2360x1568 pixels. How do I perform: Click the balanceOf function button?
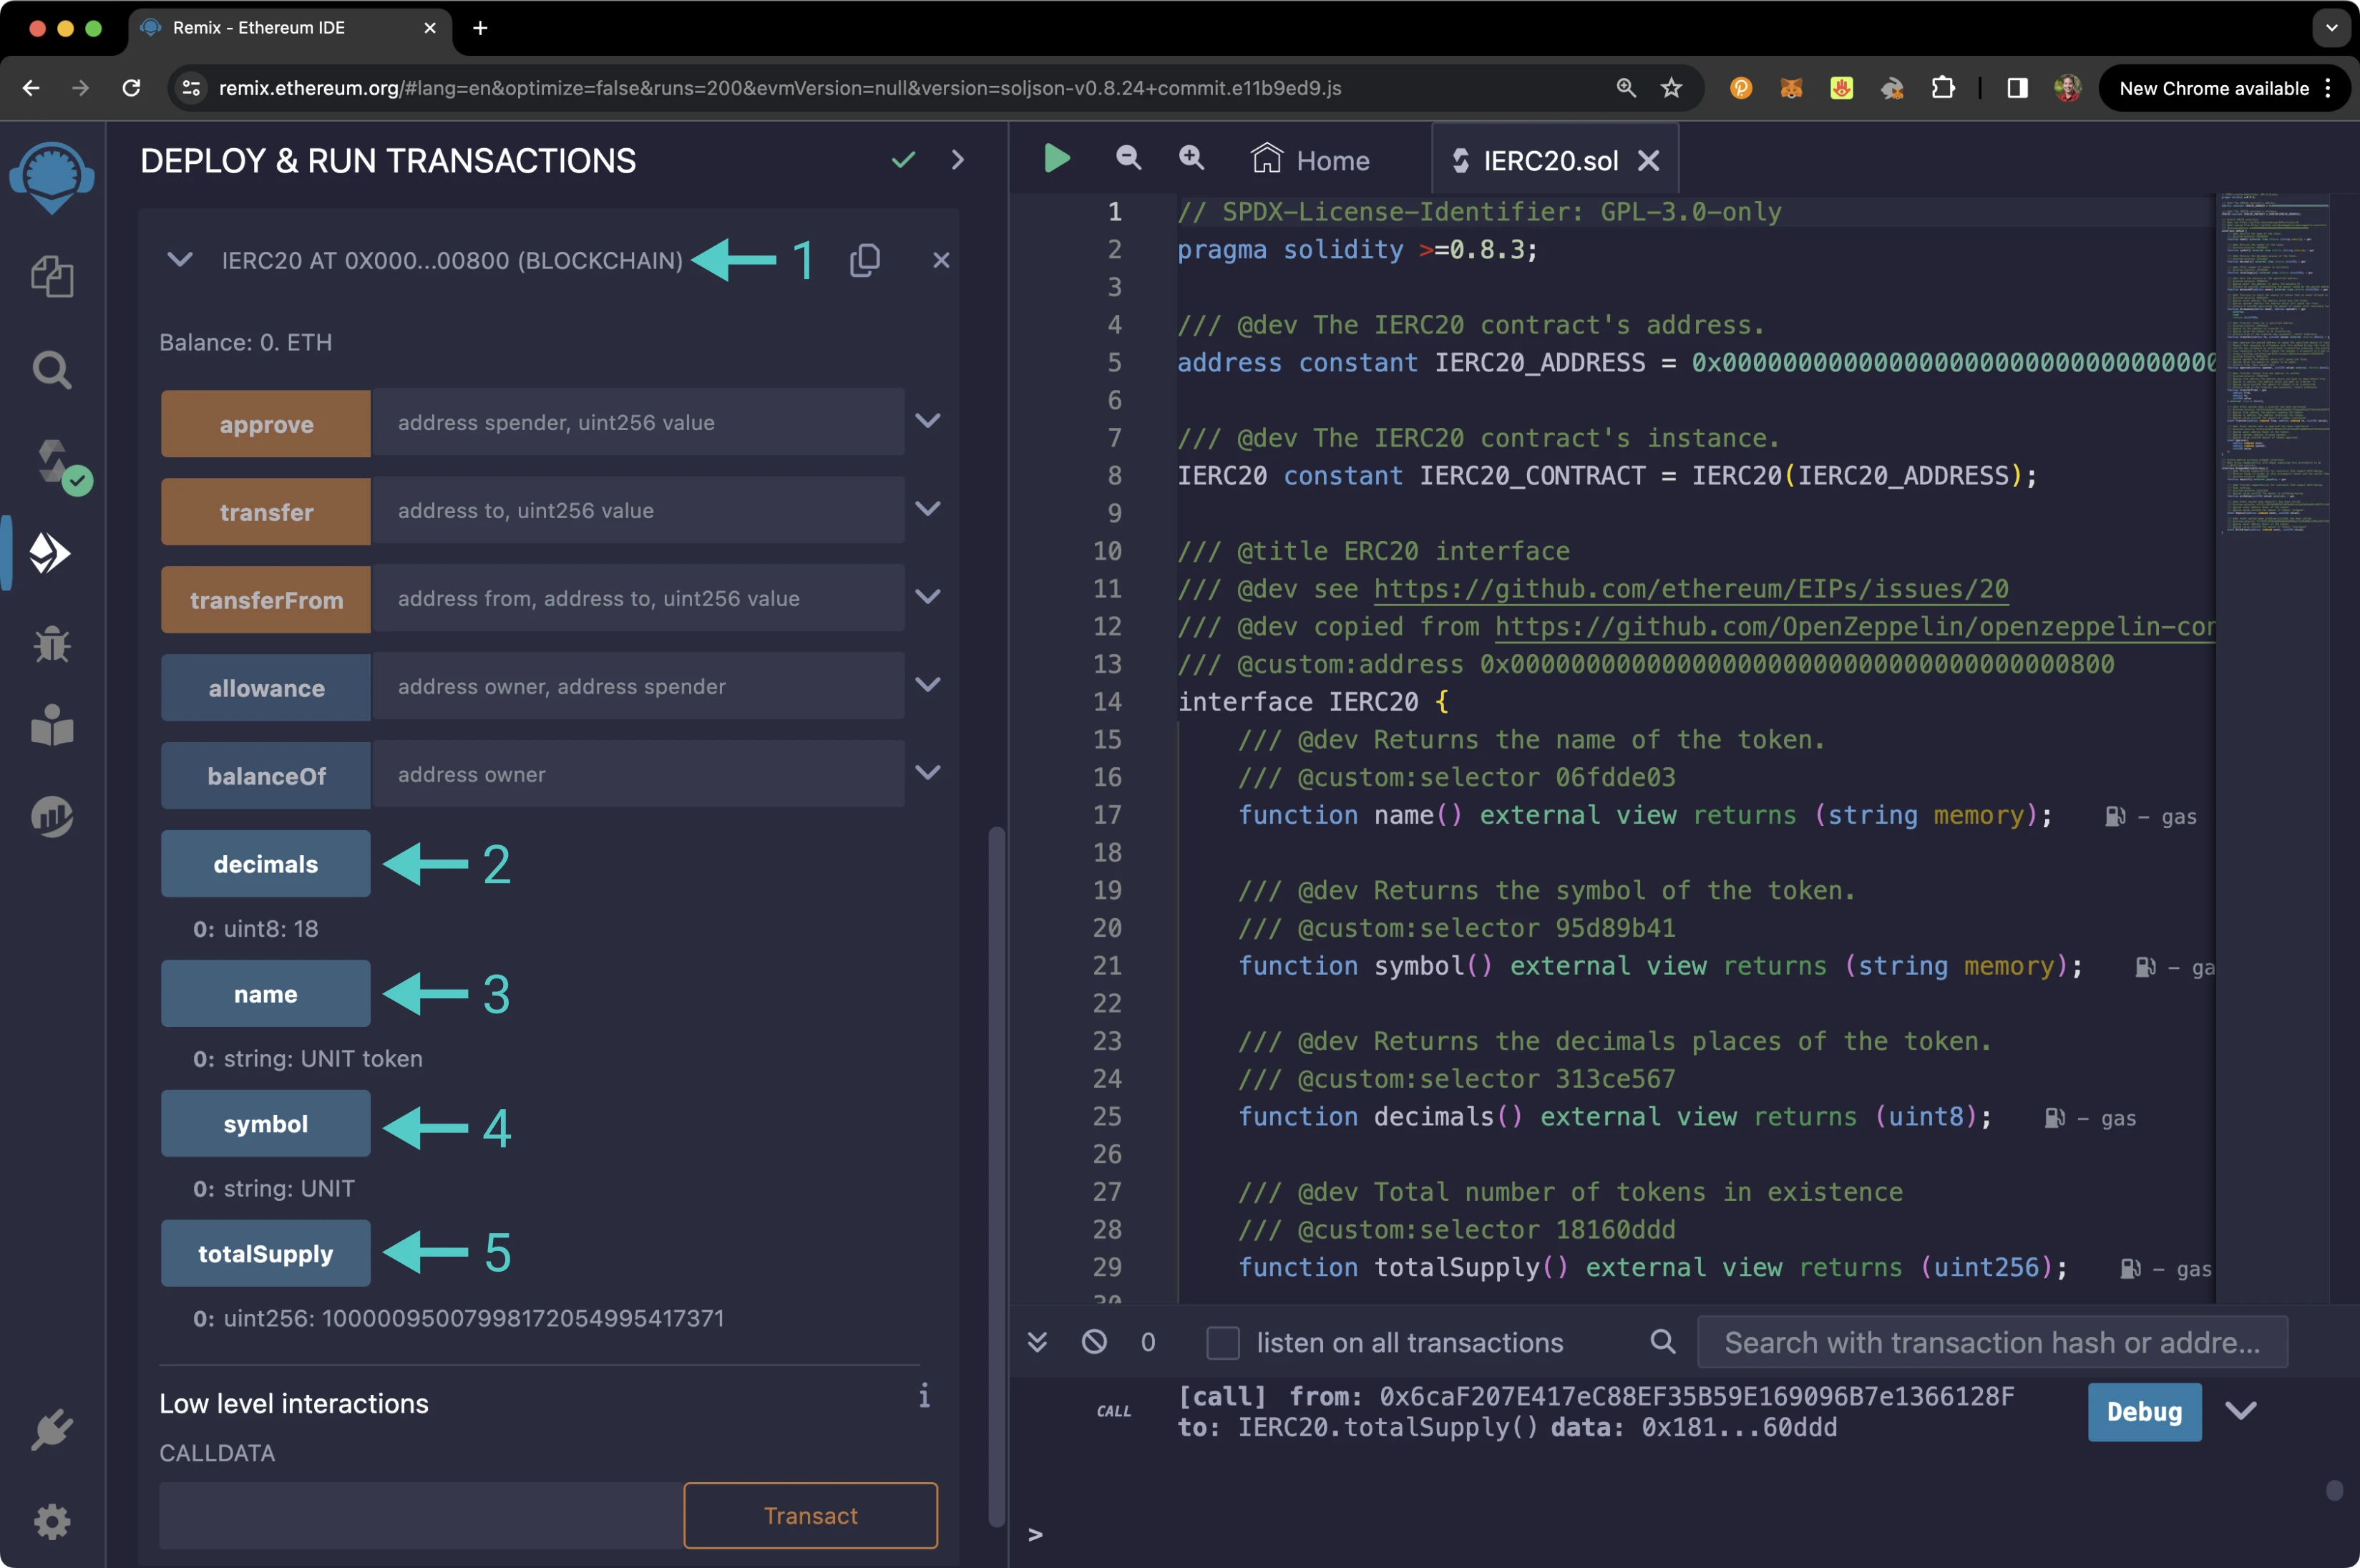coord(266,775)
